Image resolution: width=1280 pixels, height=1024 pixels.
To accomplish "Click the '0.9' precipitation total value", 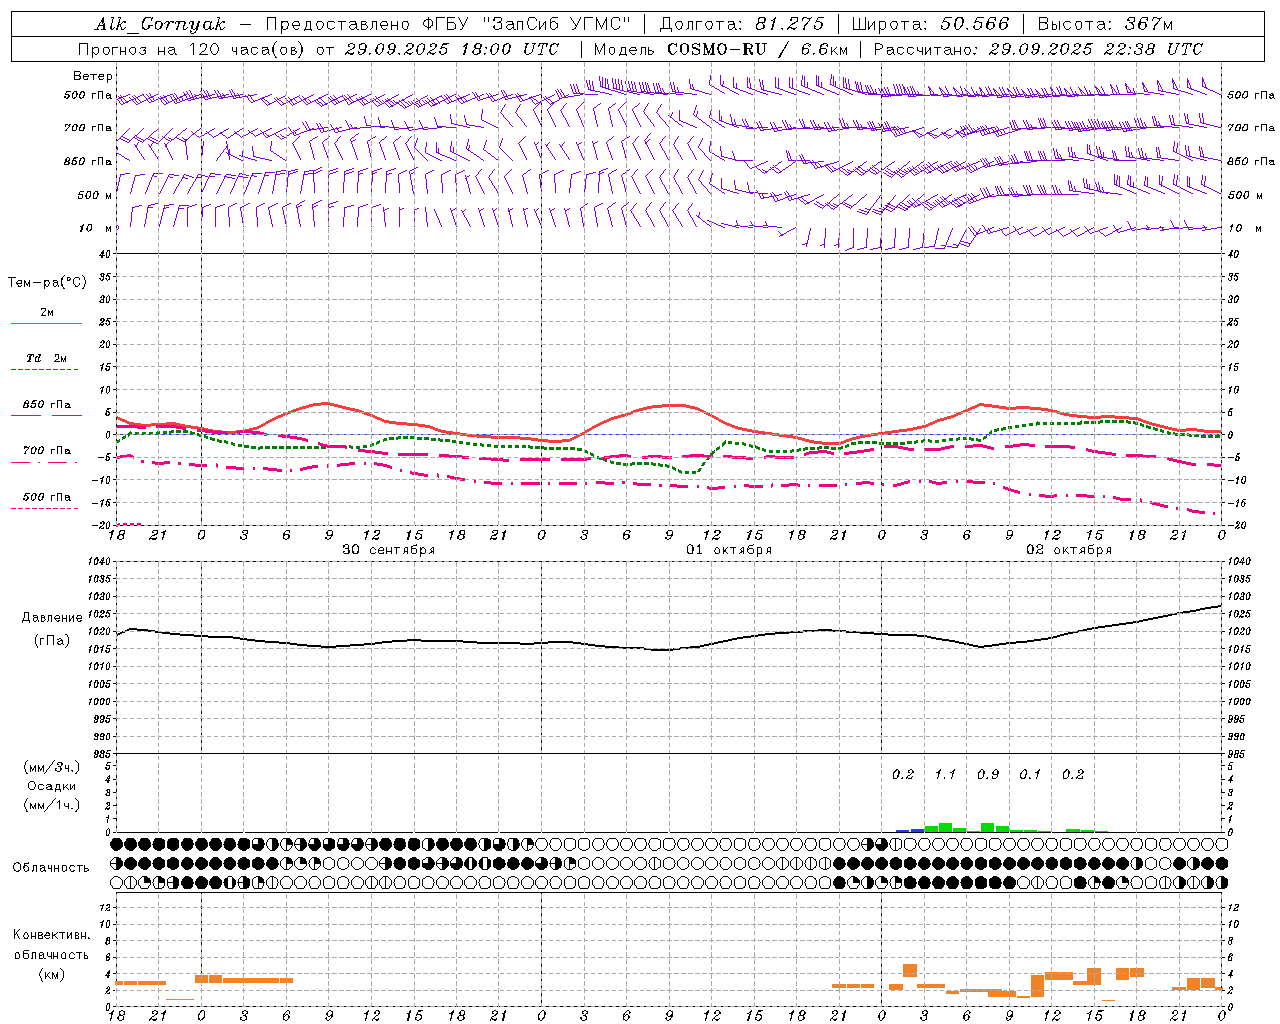I will tap(988, 774).
